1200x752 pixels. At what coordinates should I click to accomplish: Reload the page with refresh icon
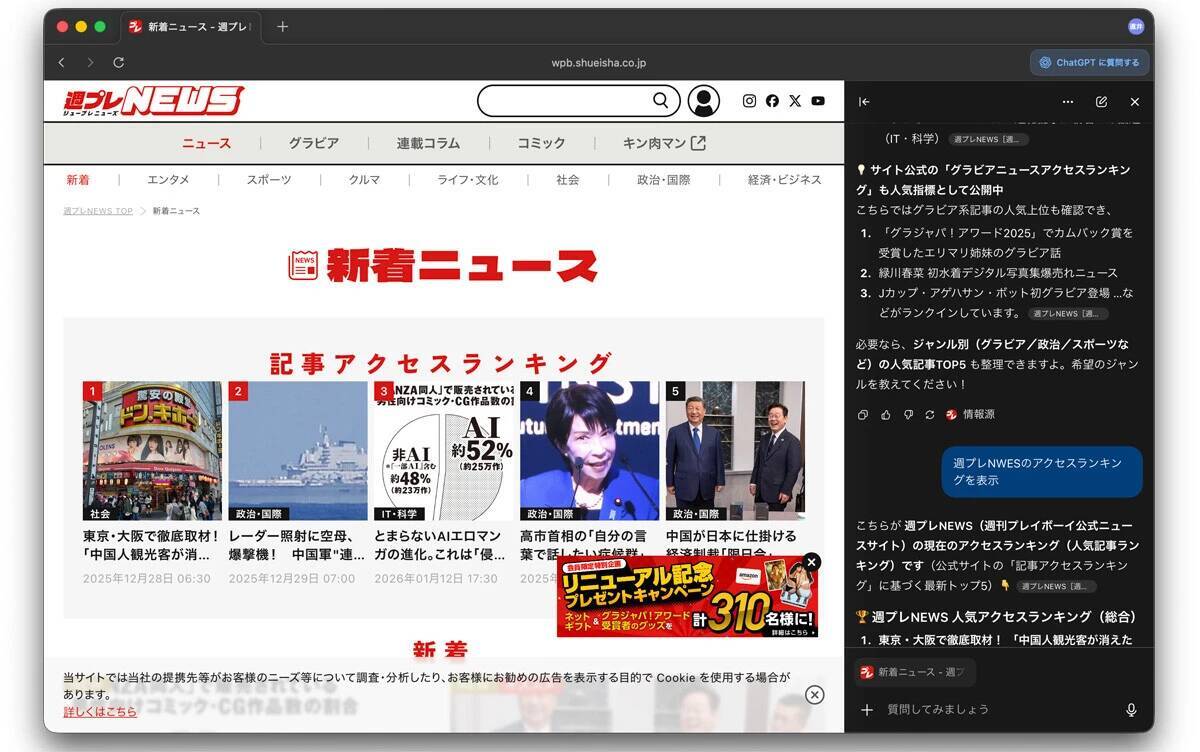click(x=118, y=61)
